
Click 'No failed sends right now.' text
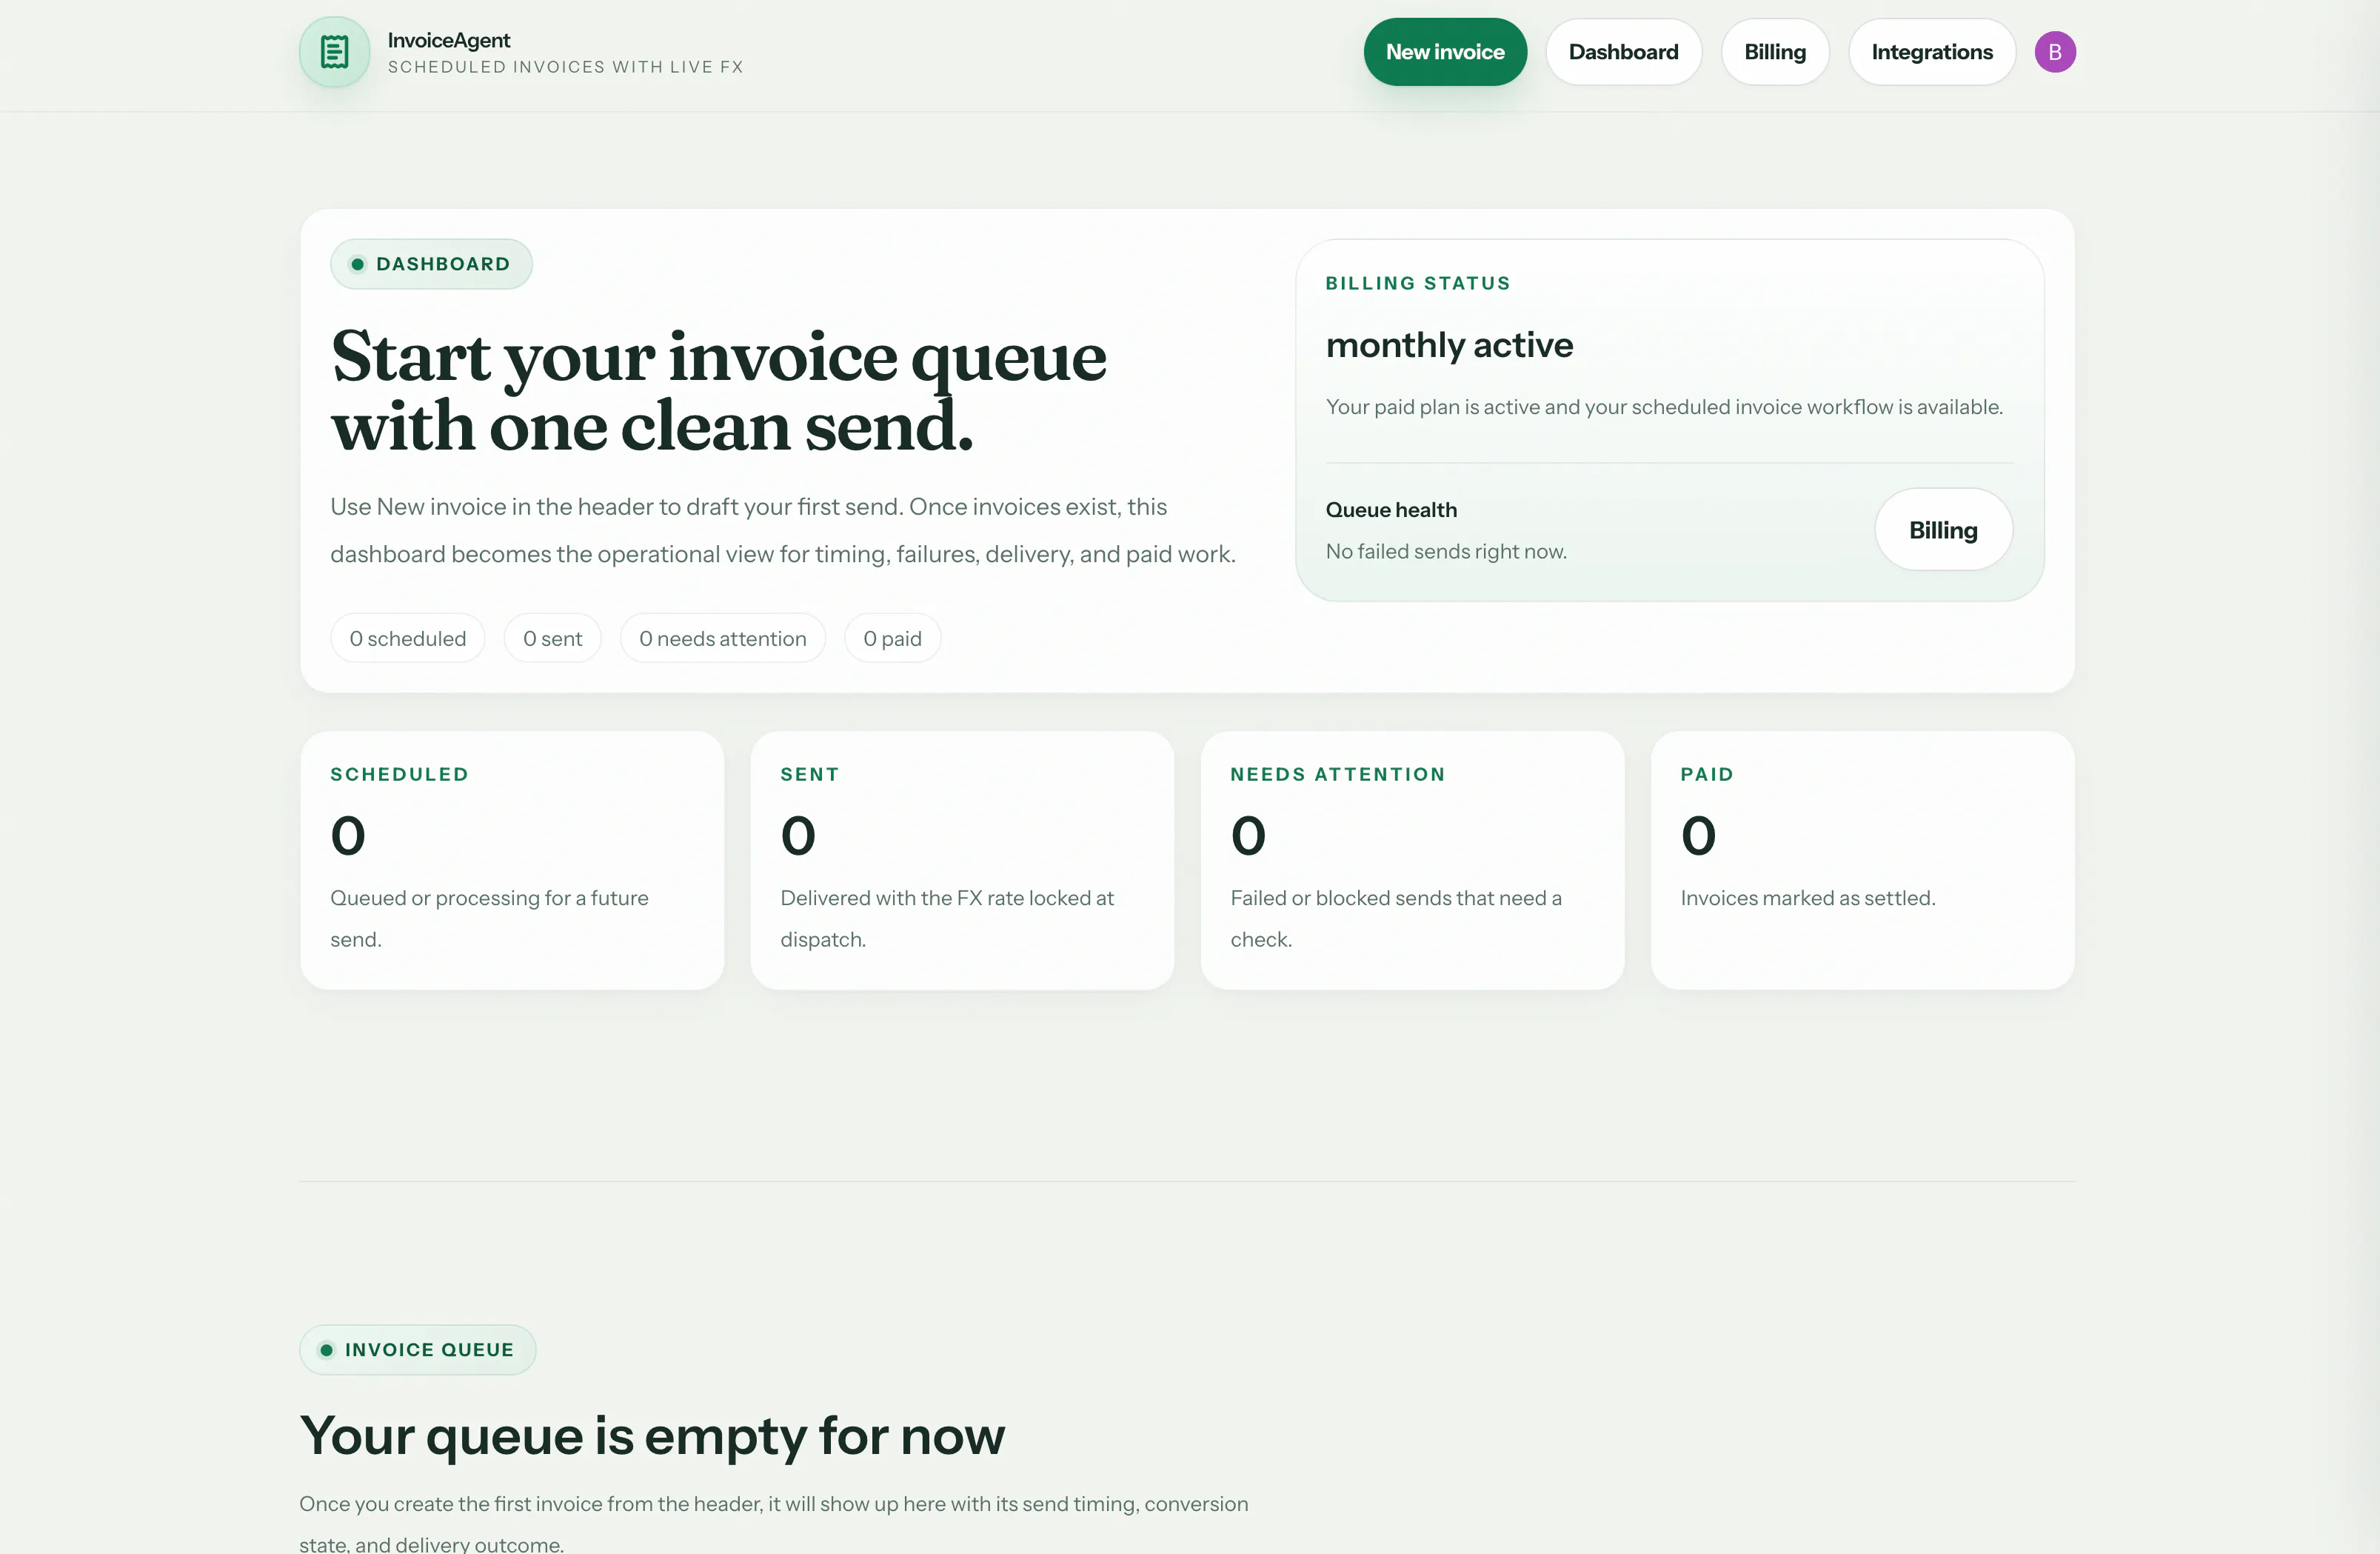click(x=1446, y=552)
